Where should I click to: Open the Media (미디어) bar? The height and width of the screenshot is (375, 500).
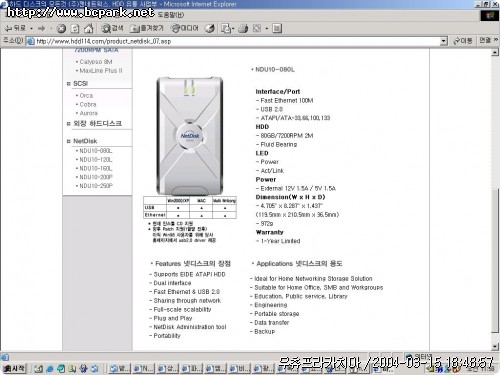(x=185, y=28)
